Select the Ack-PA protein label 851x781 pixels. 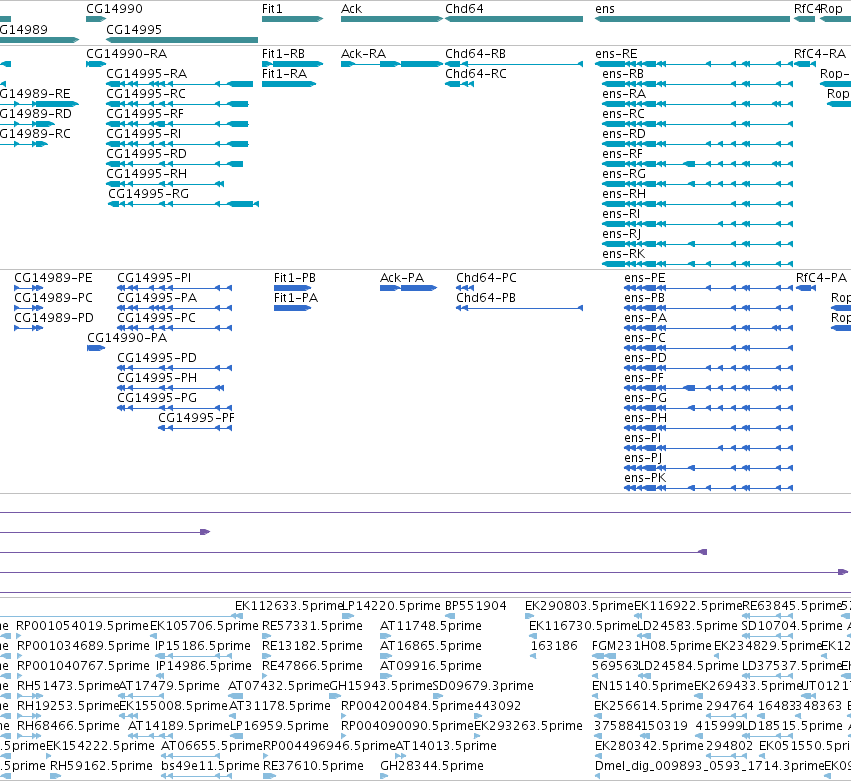[402, 278]
